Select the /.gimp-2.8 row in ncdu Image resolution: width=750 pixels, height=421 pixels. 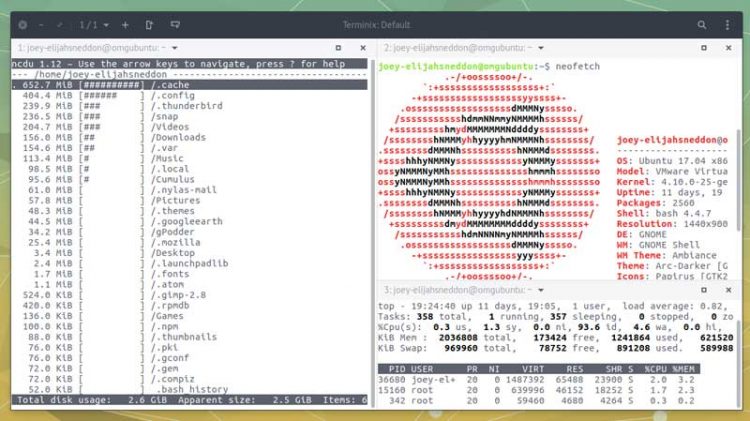click(x=190, y=295)
